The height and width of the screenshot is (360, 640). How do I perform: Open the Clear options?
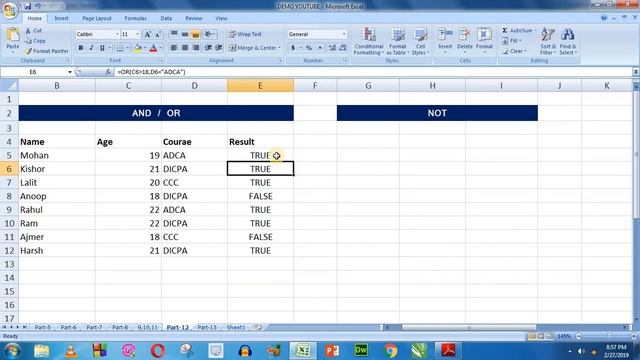[514, 51]
